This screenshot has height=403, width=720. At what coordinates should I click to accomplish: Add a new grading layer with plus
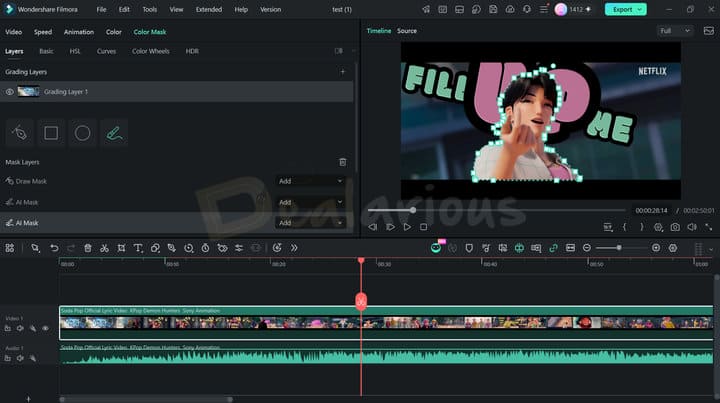[342, 72]
